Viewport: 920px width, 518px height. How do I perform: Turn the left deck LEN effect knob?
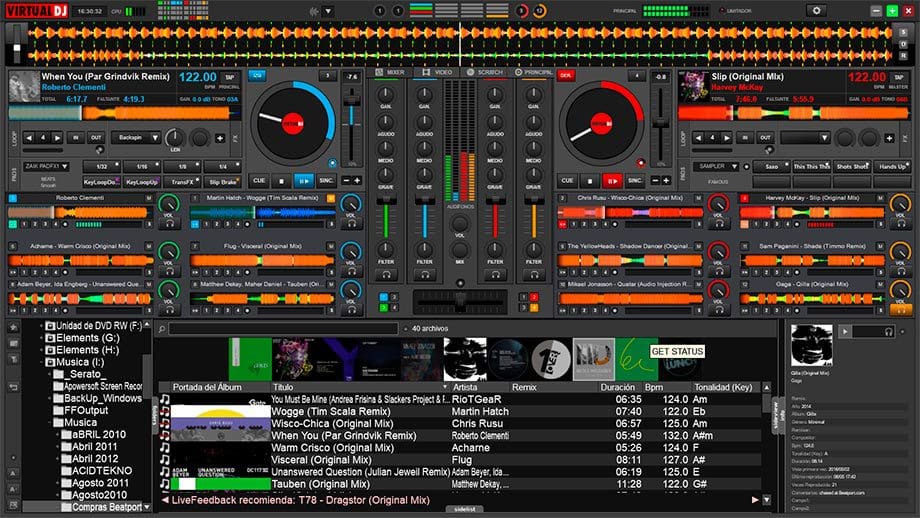(174, 137)
